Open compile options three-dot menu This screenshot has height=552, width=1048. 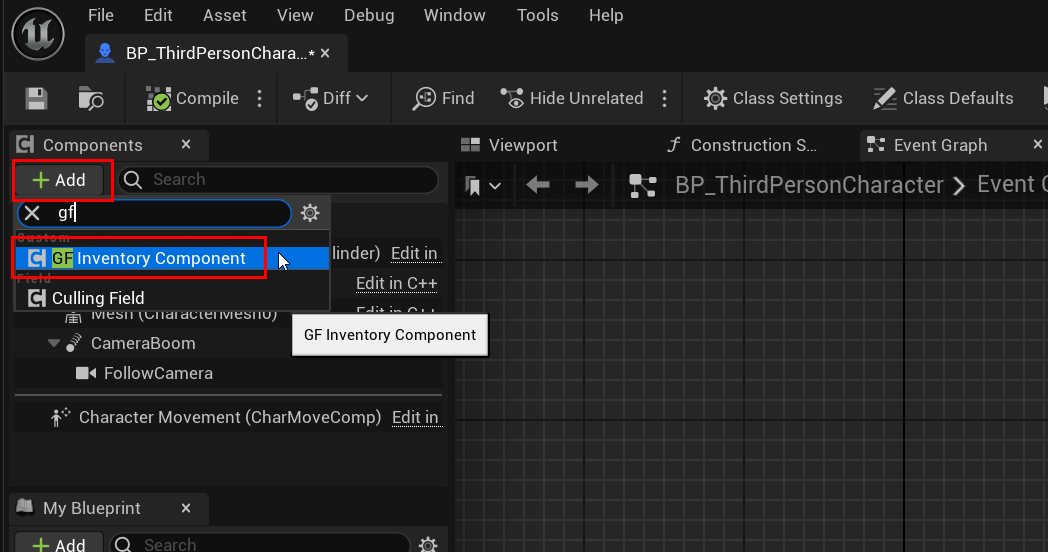(260, 98)
